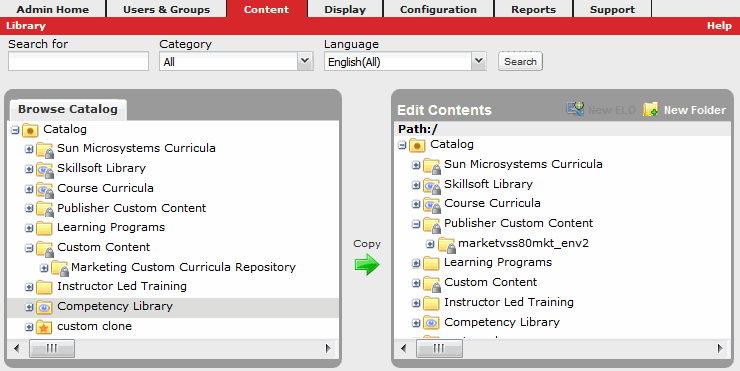Open the Configuration tab

[438, 9]
